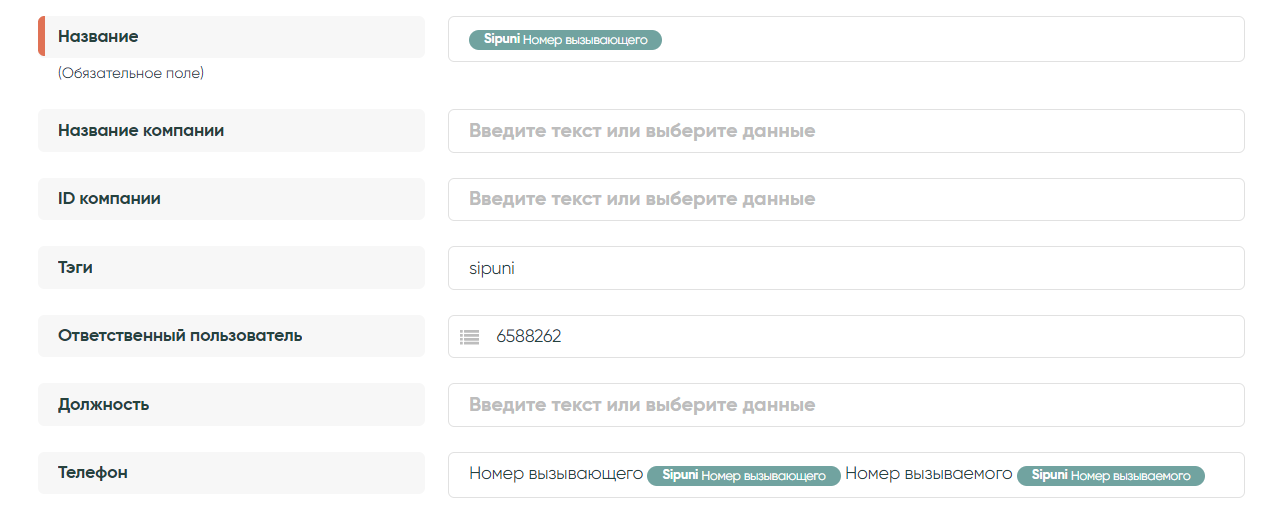Screen dimensions: 1272x513
Task: Select the Телефон label
Action: (92, 473)
